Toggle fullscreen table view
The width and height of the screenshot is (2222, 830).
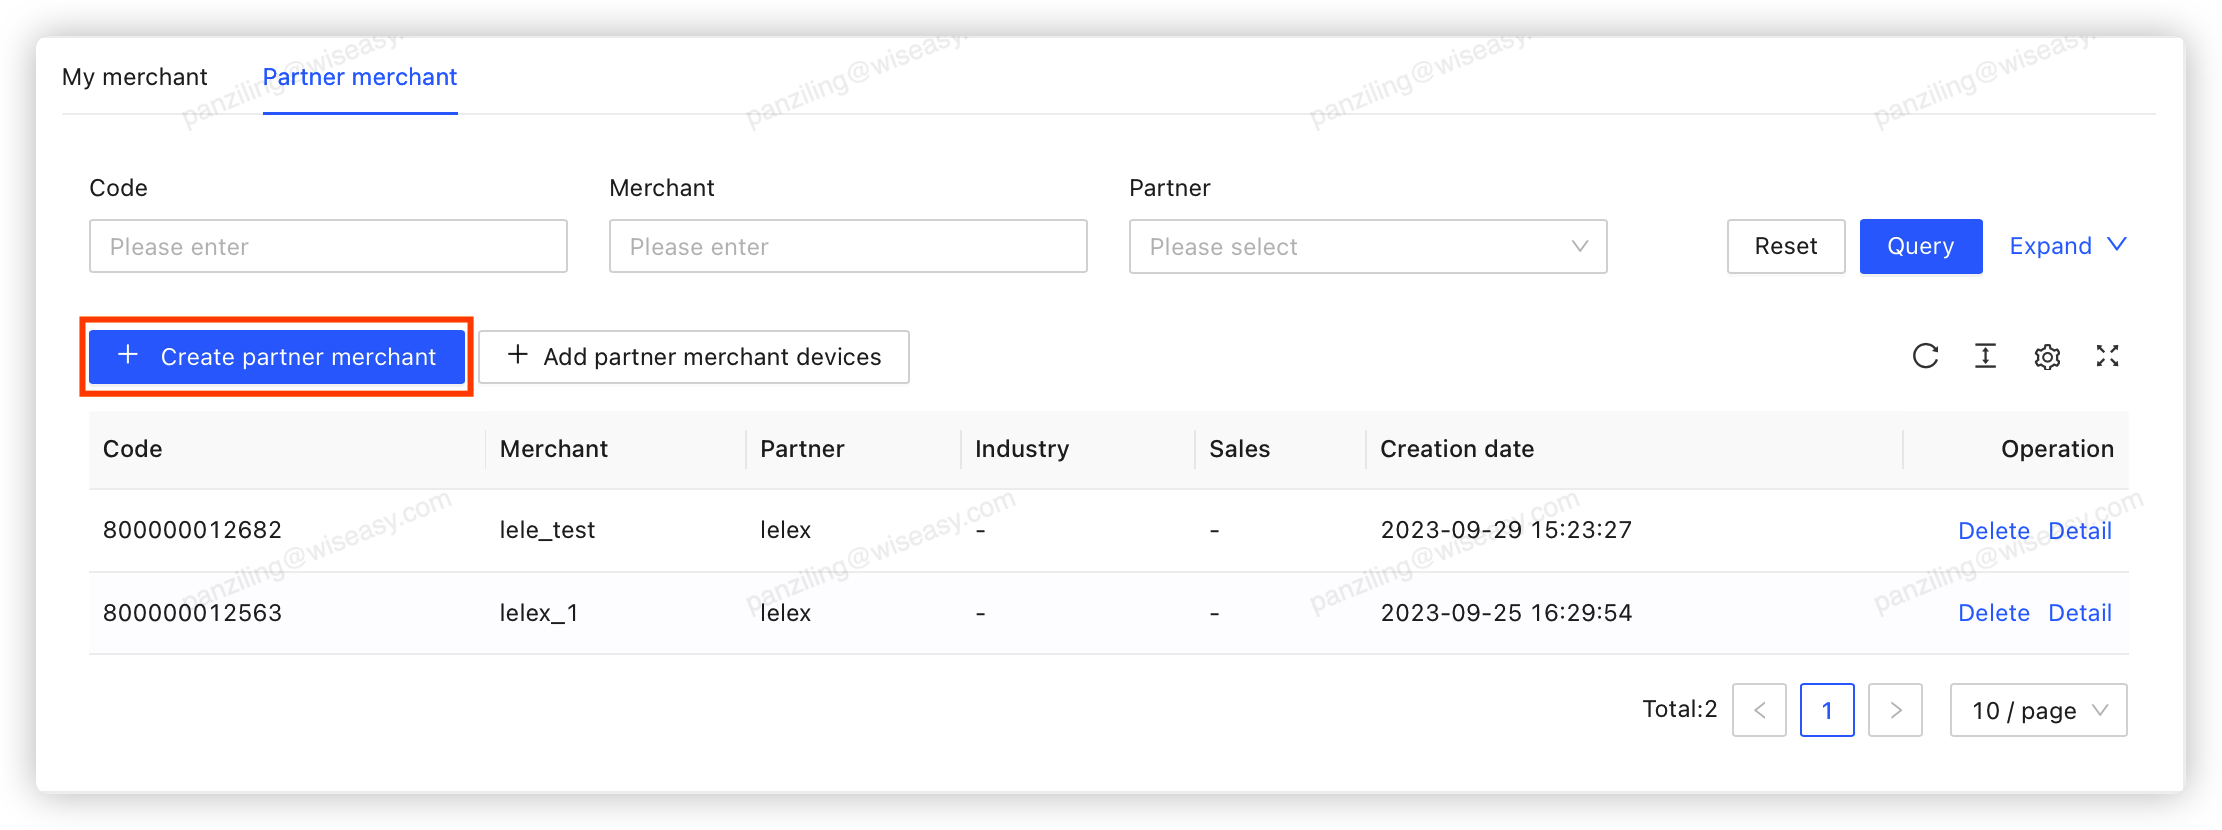pyautogui.click(x=2107, y=356)
